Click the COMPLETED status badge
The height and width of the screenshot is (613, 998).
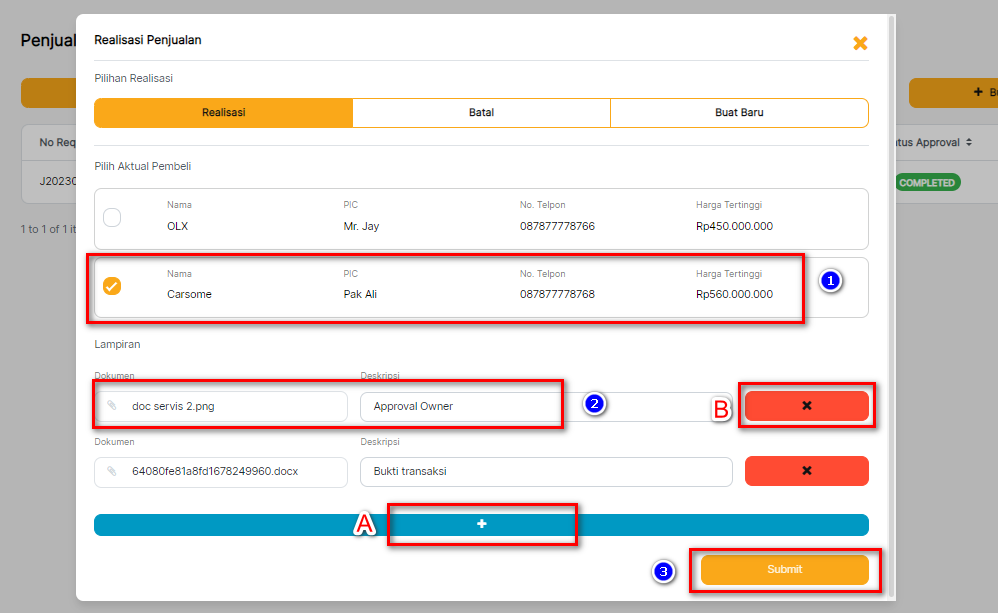(x=927, y=183)
